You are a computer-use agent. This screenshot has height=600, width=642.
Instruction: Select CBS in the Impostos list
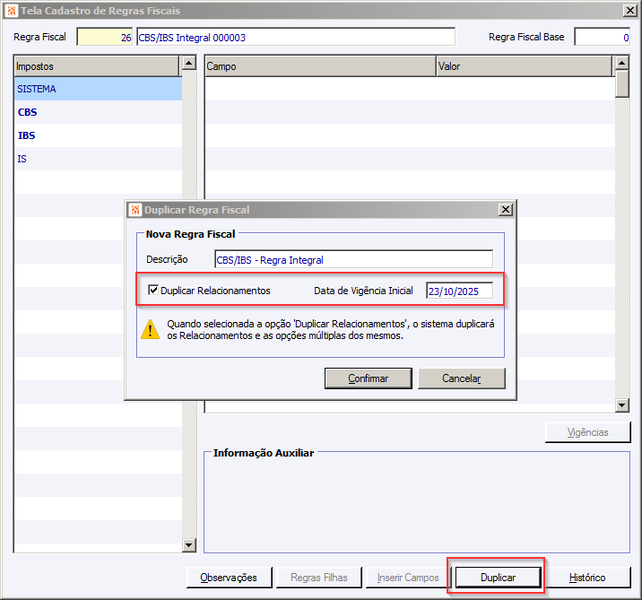(98, 112)
